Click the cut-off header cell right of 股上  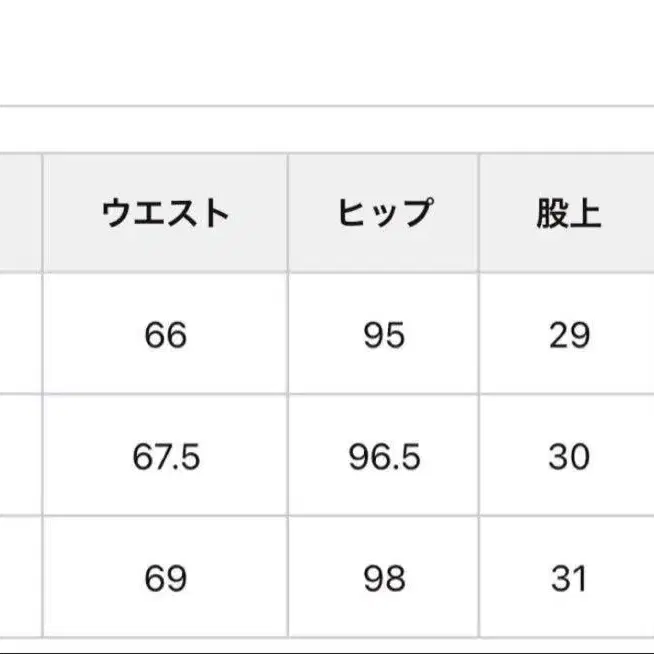click(643, 213)
